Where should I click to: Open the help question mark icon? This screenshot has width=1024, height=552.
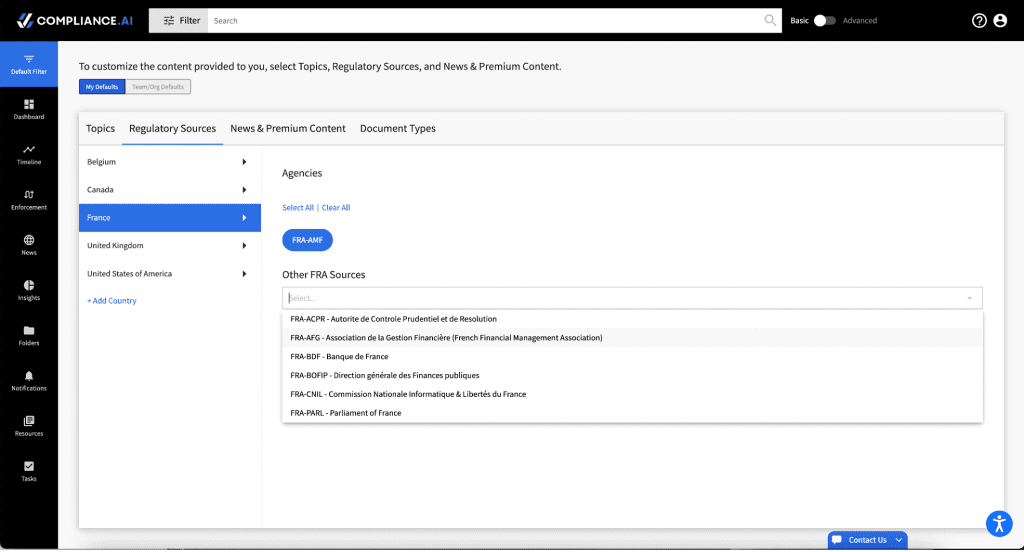point(979,21)
